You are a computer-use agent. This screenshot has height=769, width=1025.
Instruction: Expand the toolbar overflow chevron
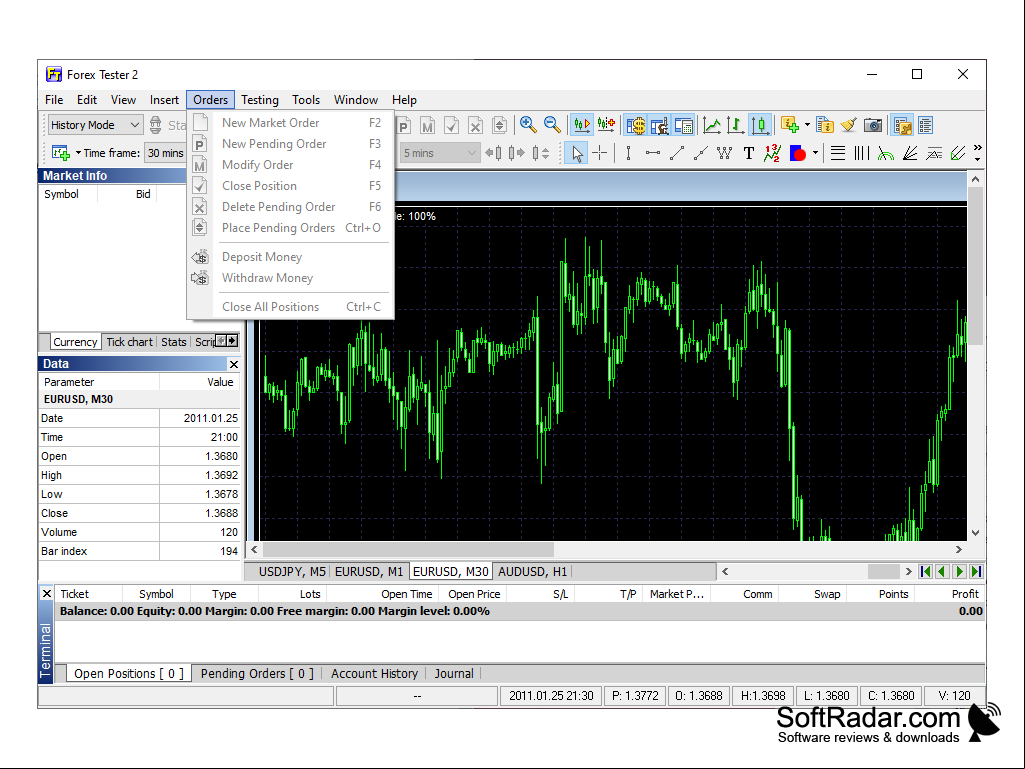(977, 153)
